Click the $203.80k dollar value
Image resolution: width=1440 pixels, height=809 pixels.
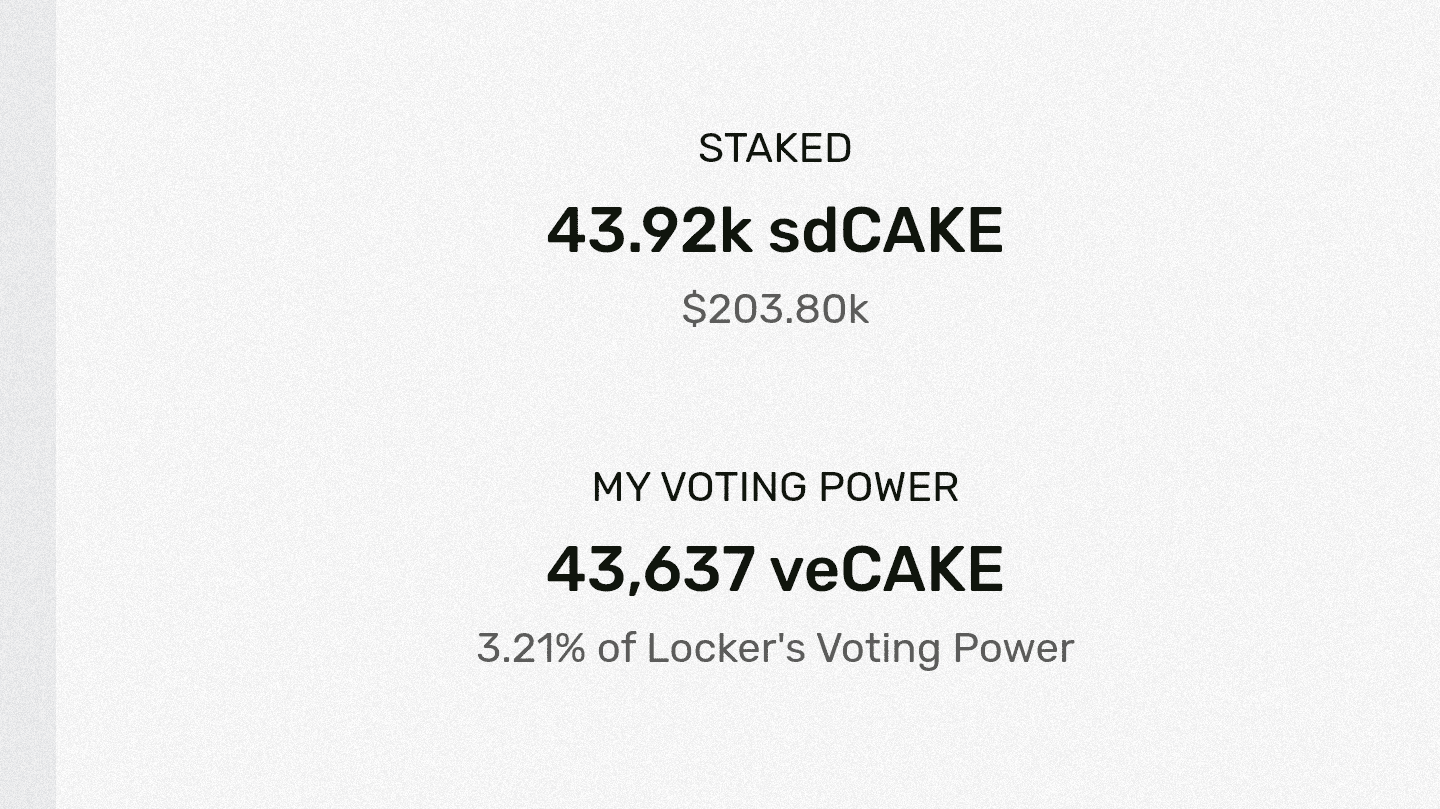[775, 310]
